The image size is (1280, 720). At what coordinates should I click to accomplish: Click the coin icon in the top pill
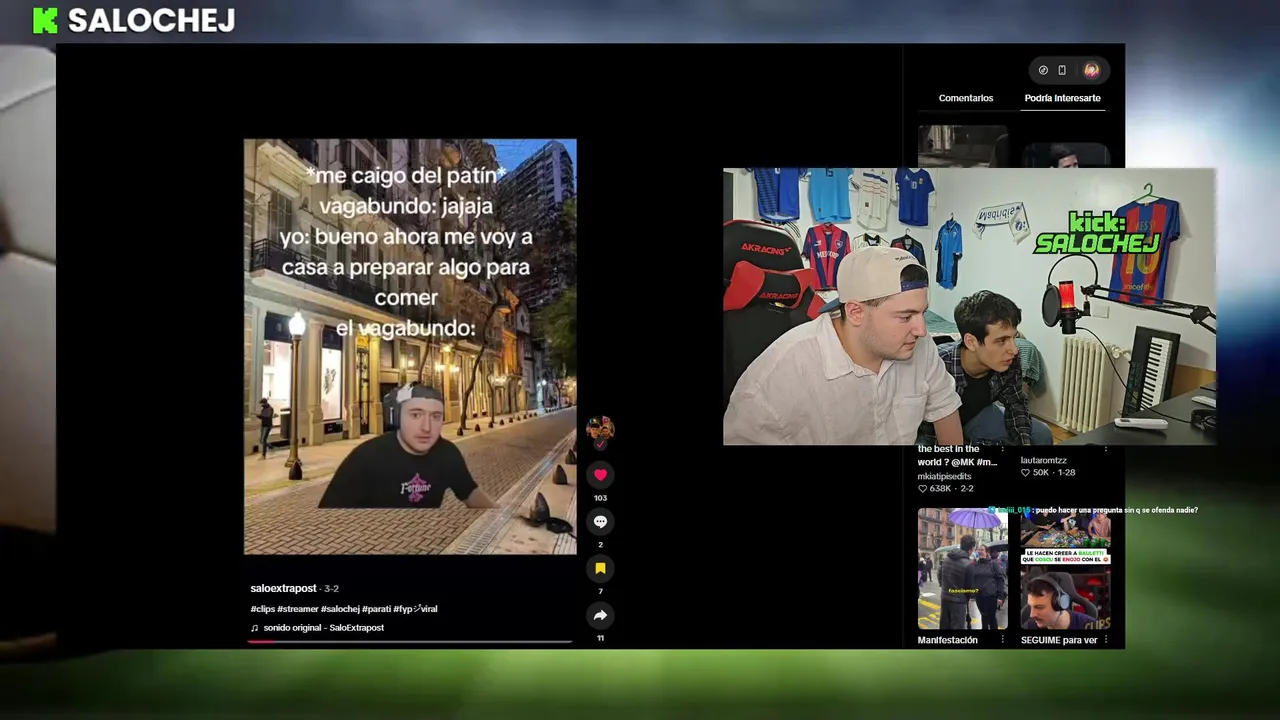[x=1043, y=70]
